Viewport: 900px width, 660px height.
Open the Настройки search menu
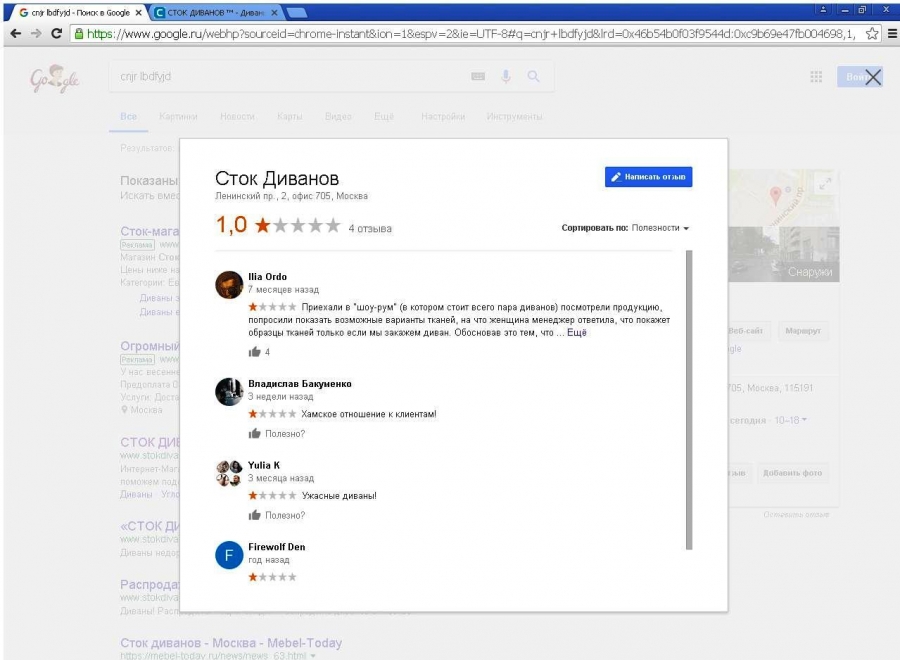point(443,117)
